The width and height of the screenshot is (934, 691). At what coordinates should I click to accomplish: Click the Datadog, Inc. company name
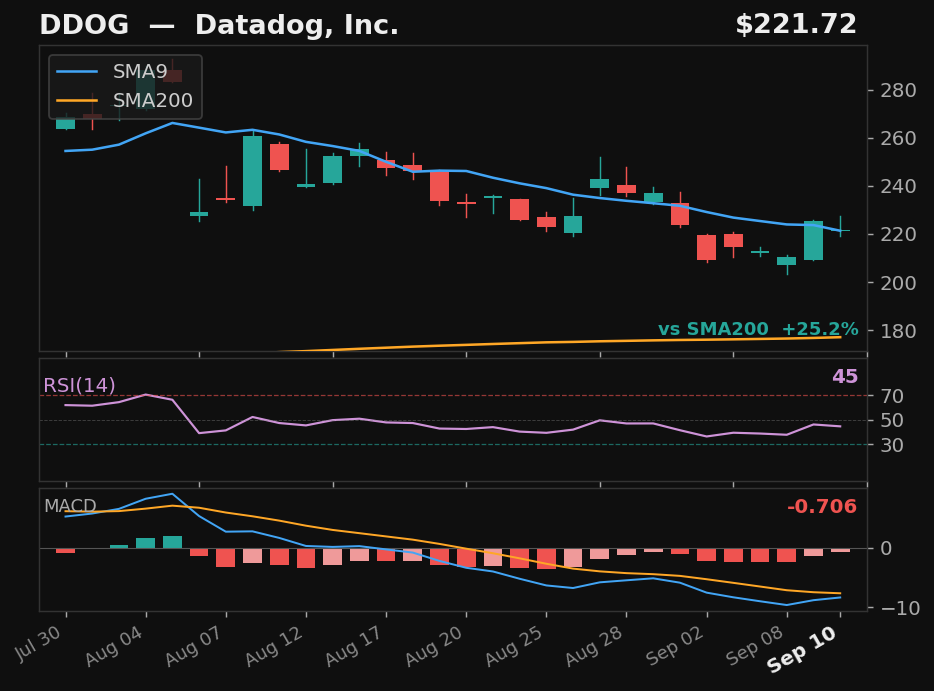coord(297,26)
